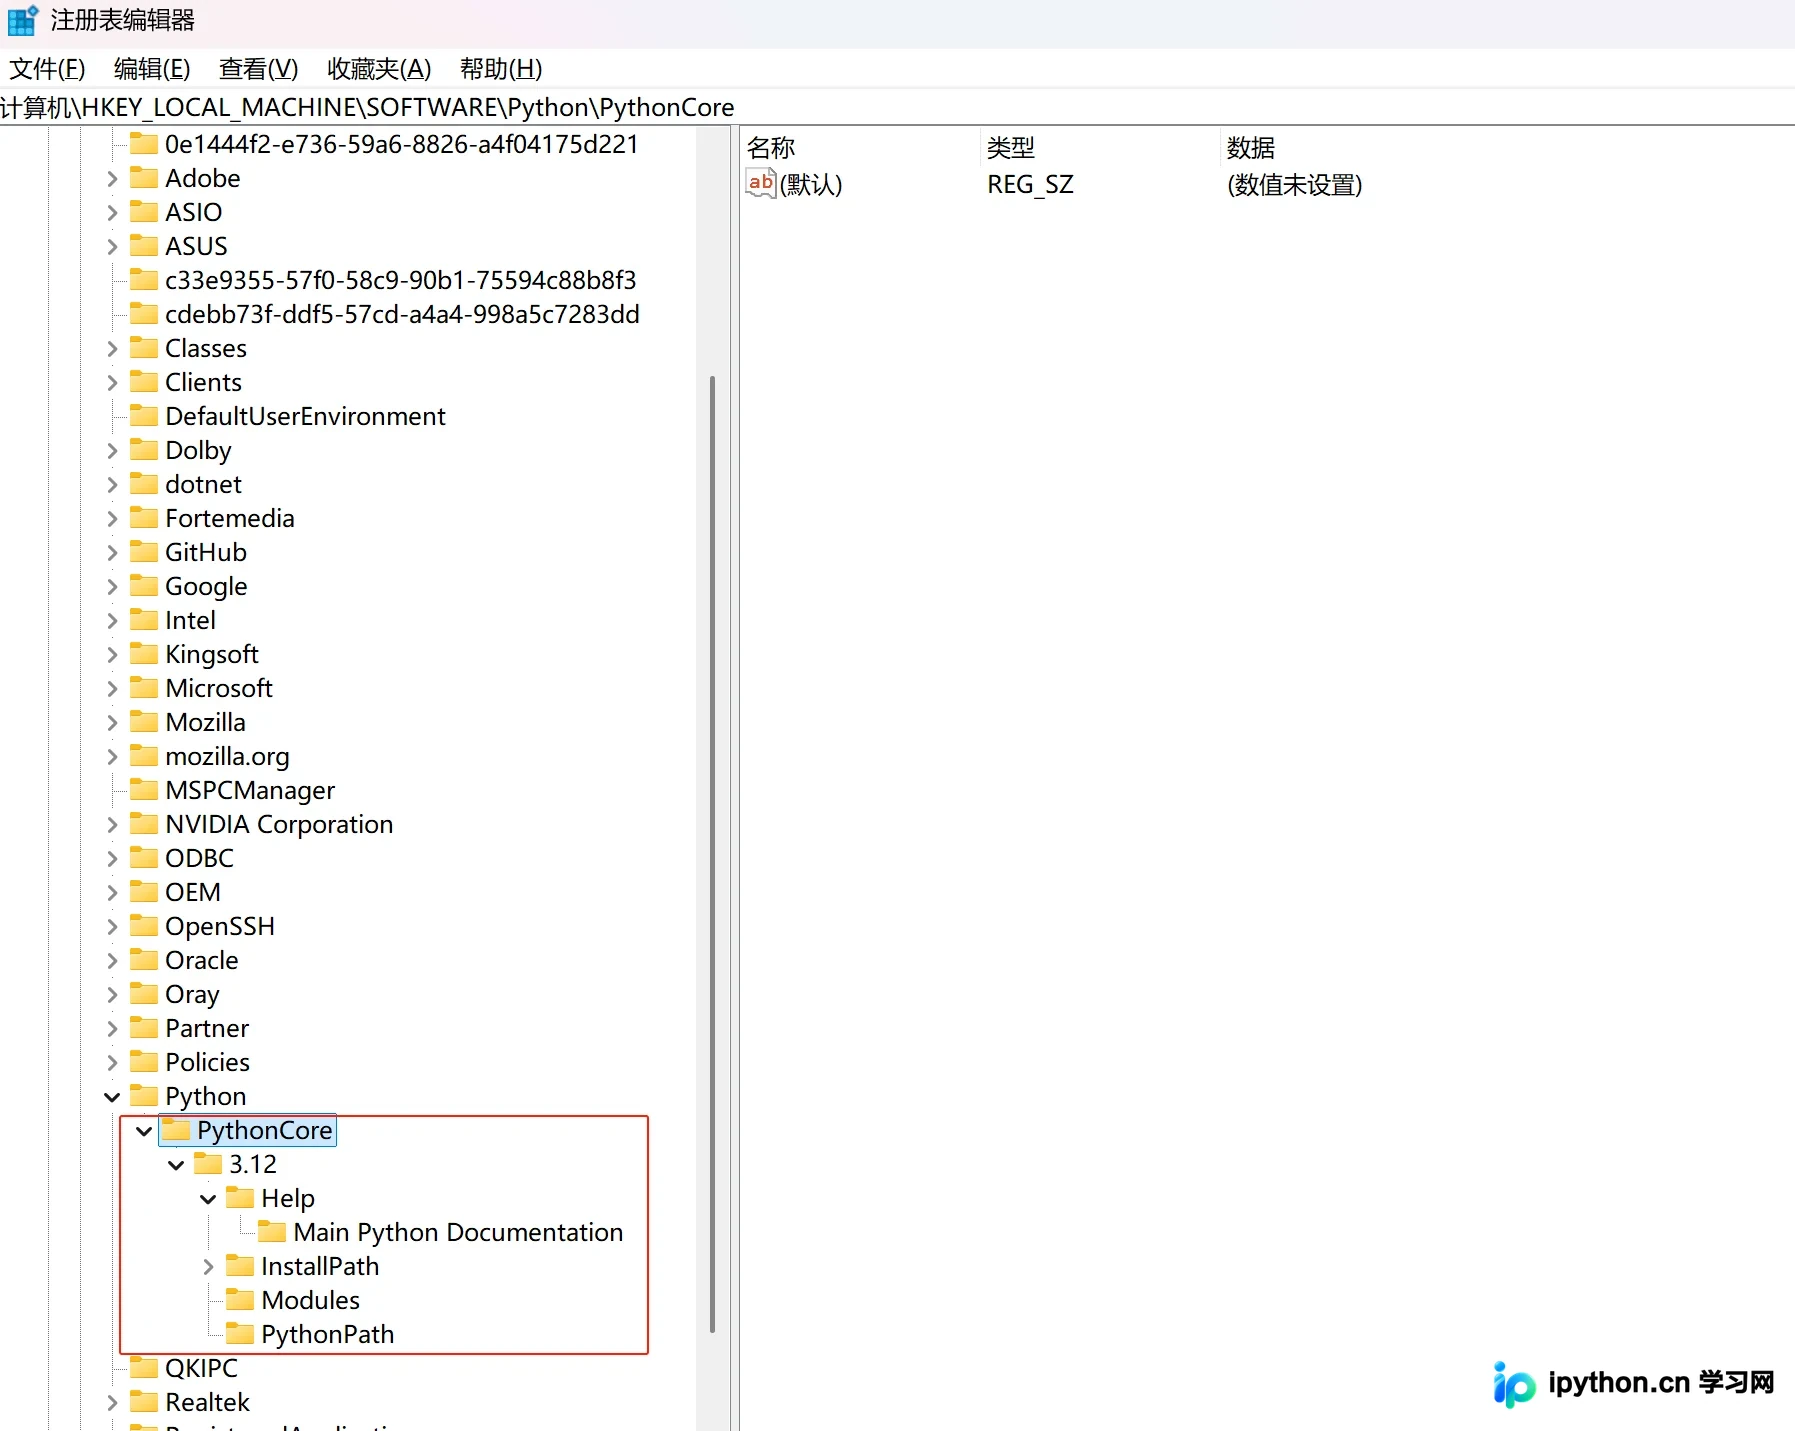Click the GitHub key folder icon
The image size is (1795, 1431).
(x=144, y=552)
